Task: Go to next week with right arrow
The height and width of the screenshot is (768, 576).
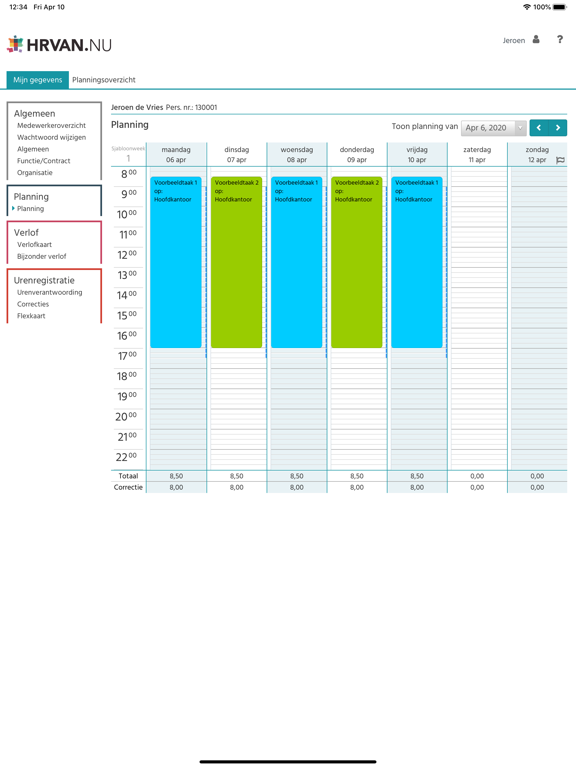Action: click(558, 128)
